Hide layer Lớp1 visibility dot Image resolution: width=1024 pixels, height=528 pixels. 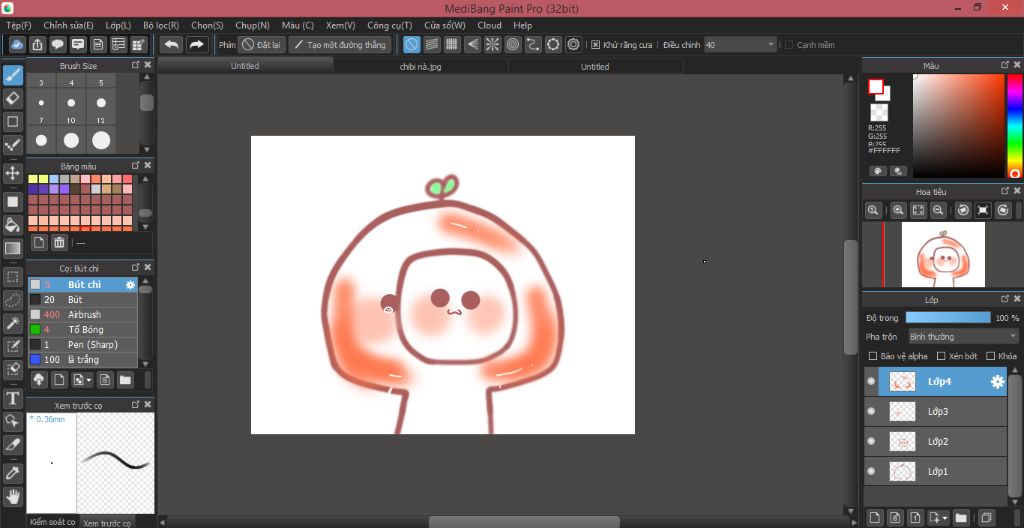click(871, 471)
